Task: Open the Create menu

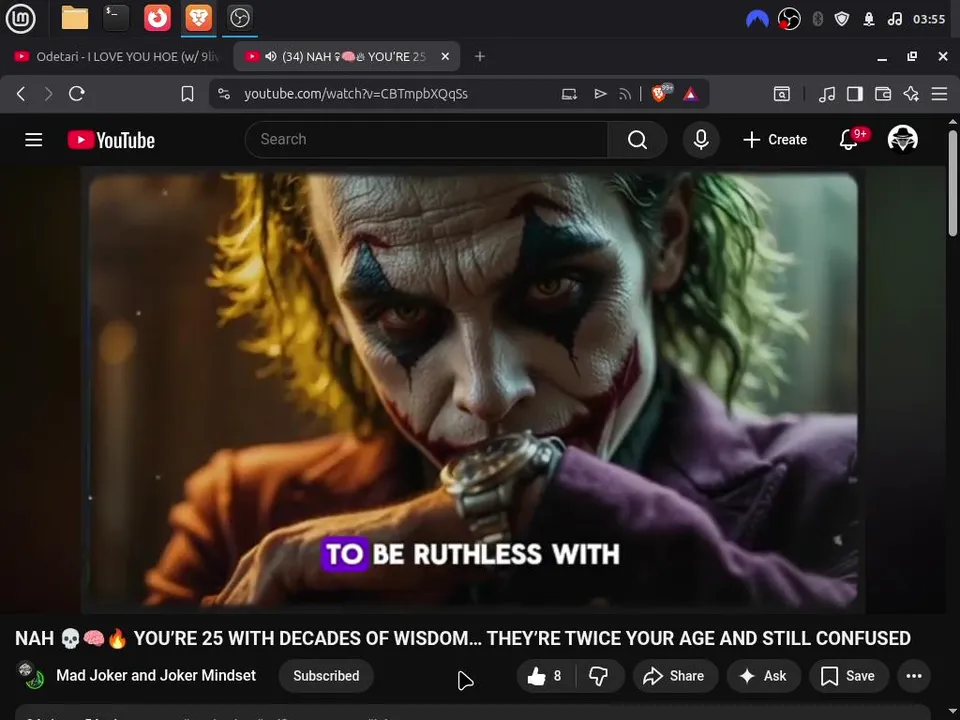Action: (774, 140)
